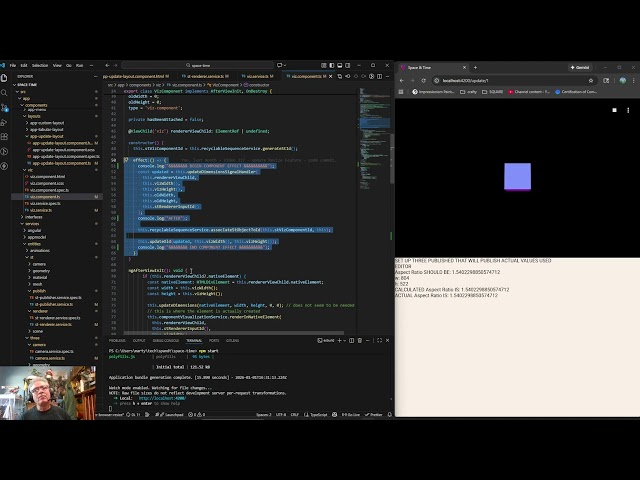Screen dimensions: 640x480
Task: Switch to the PORTS panel tab
Action: coord(214,340)
